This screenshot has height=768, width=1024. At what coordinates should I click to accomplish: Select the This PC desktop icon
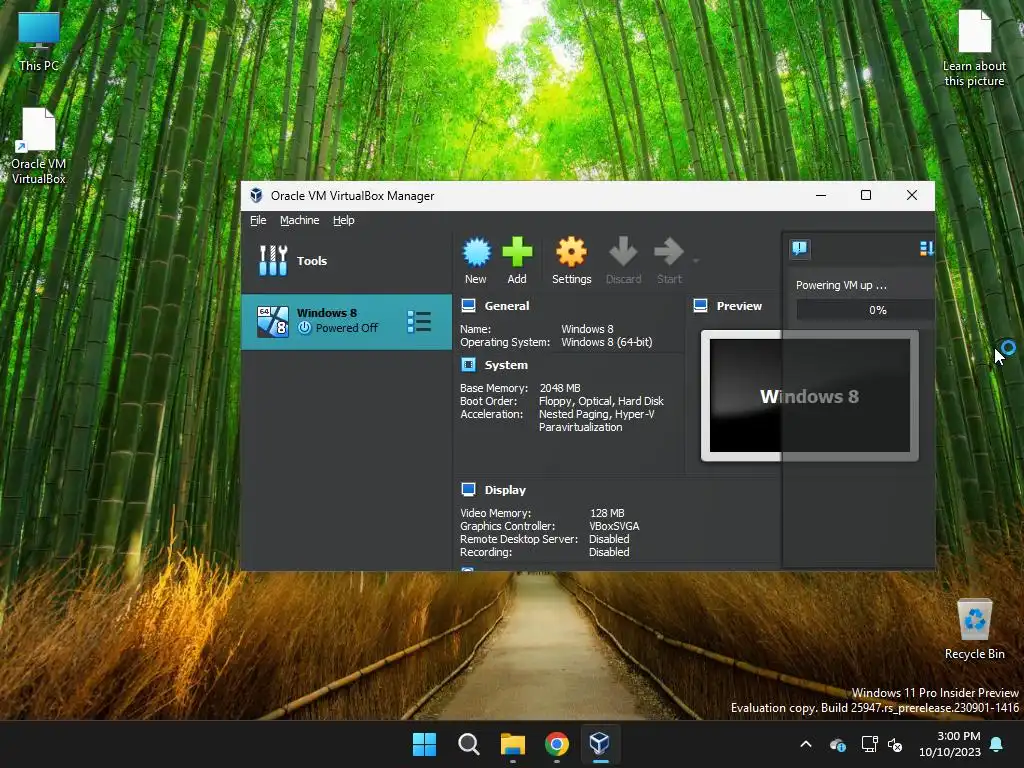pyautogui.click(x=39, y=41)
